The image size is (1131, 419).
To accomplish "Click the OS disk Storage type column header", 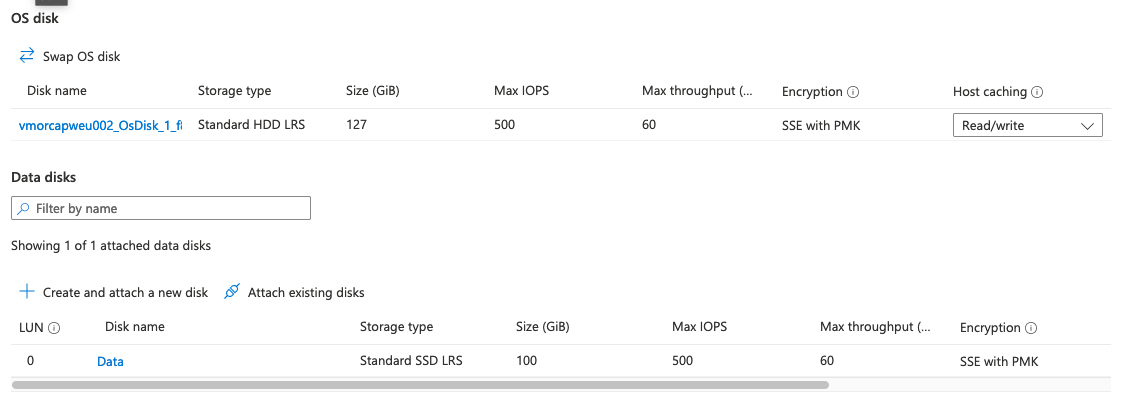I will click(x=234, y=91).
